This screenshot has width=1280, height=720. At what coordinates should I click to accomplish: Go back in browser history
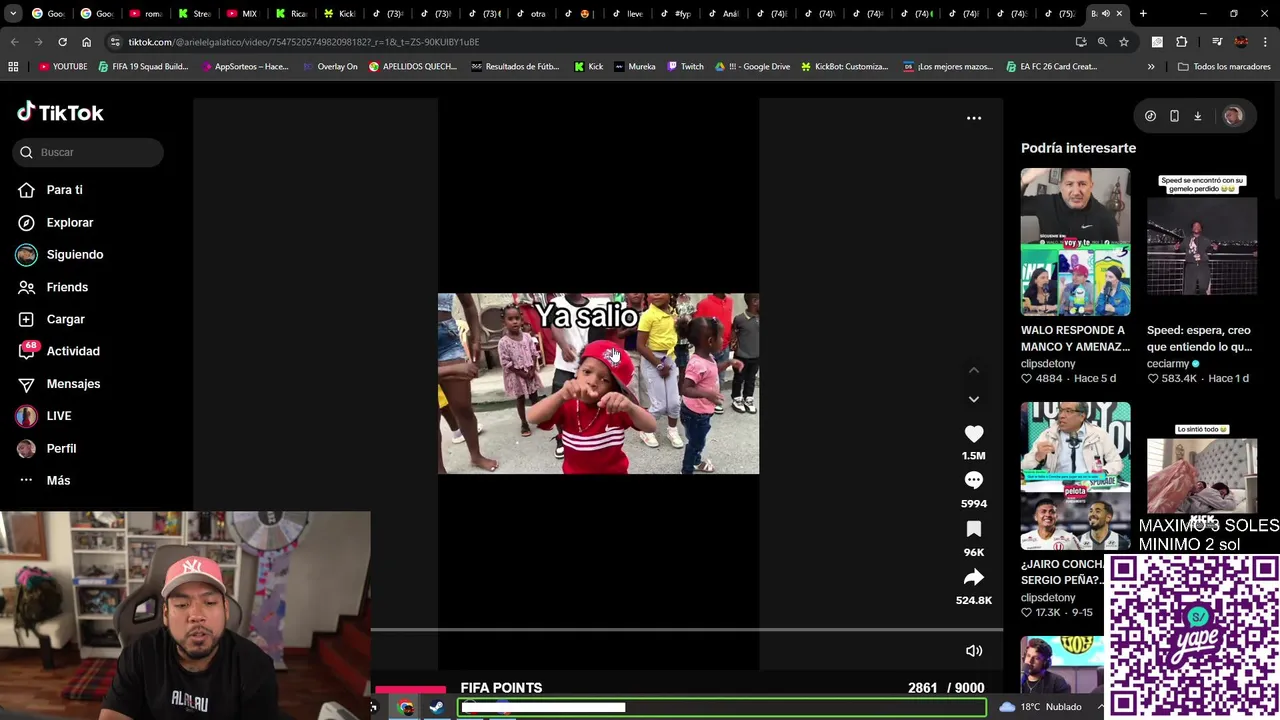14,42
